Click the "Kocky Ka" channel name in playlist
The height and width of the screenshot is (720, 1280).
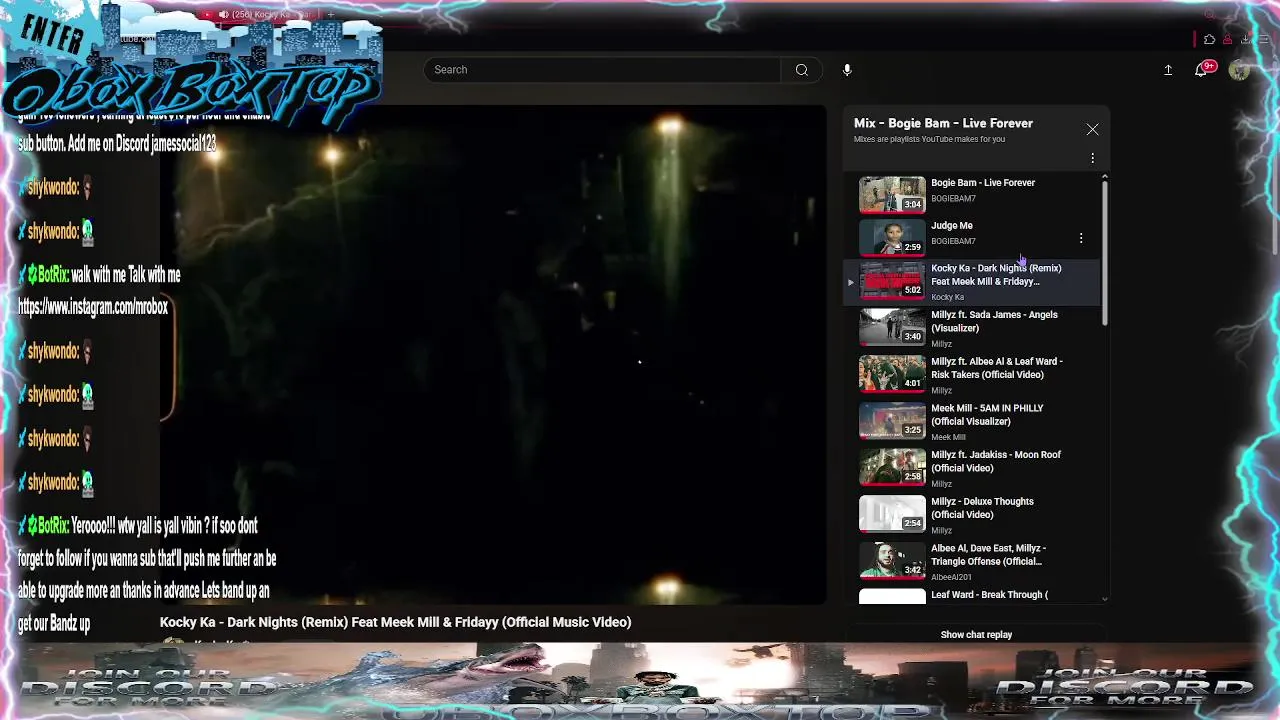point(947,297)
